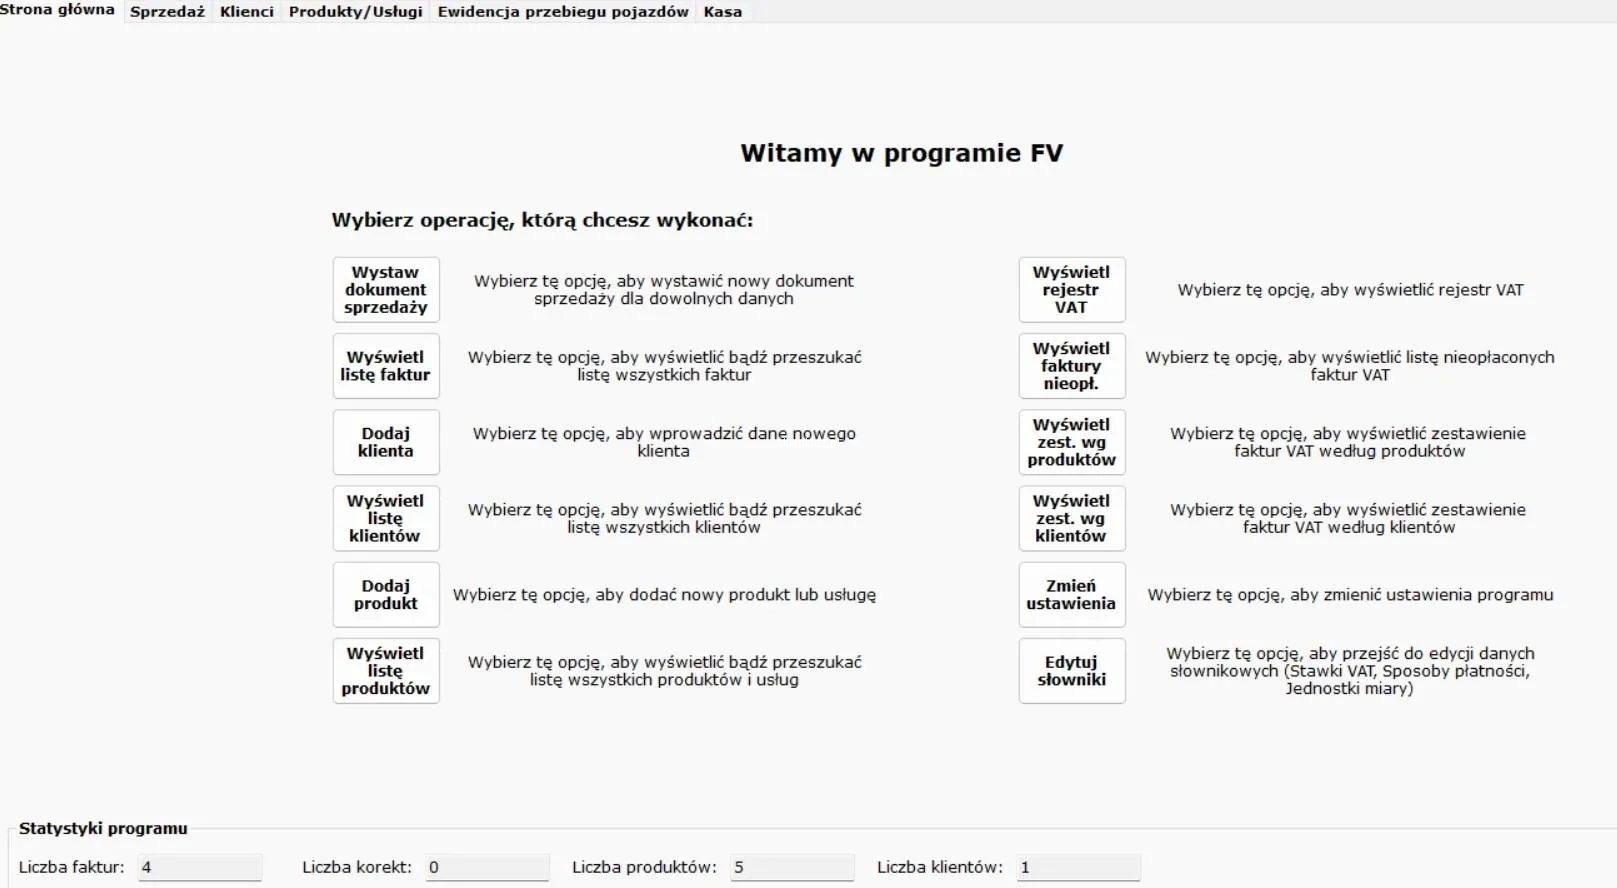
Task: Click the 'Wystaw dokument sprzedaży' button
Action: 385,290
